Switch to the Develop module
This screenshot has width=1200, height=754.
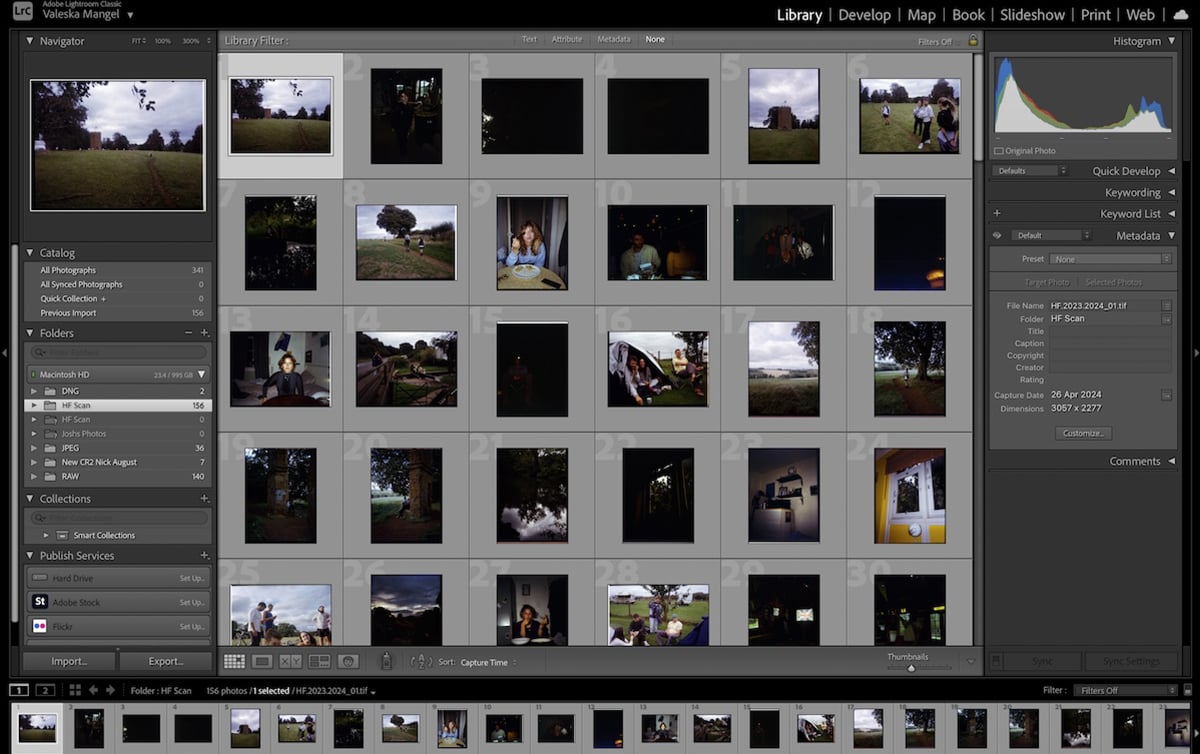(864, 15)
